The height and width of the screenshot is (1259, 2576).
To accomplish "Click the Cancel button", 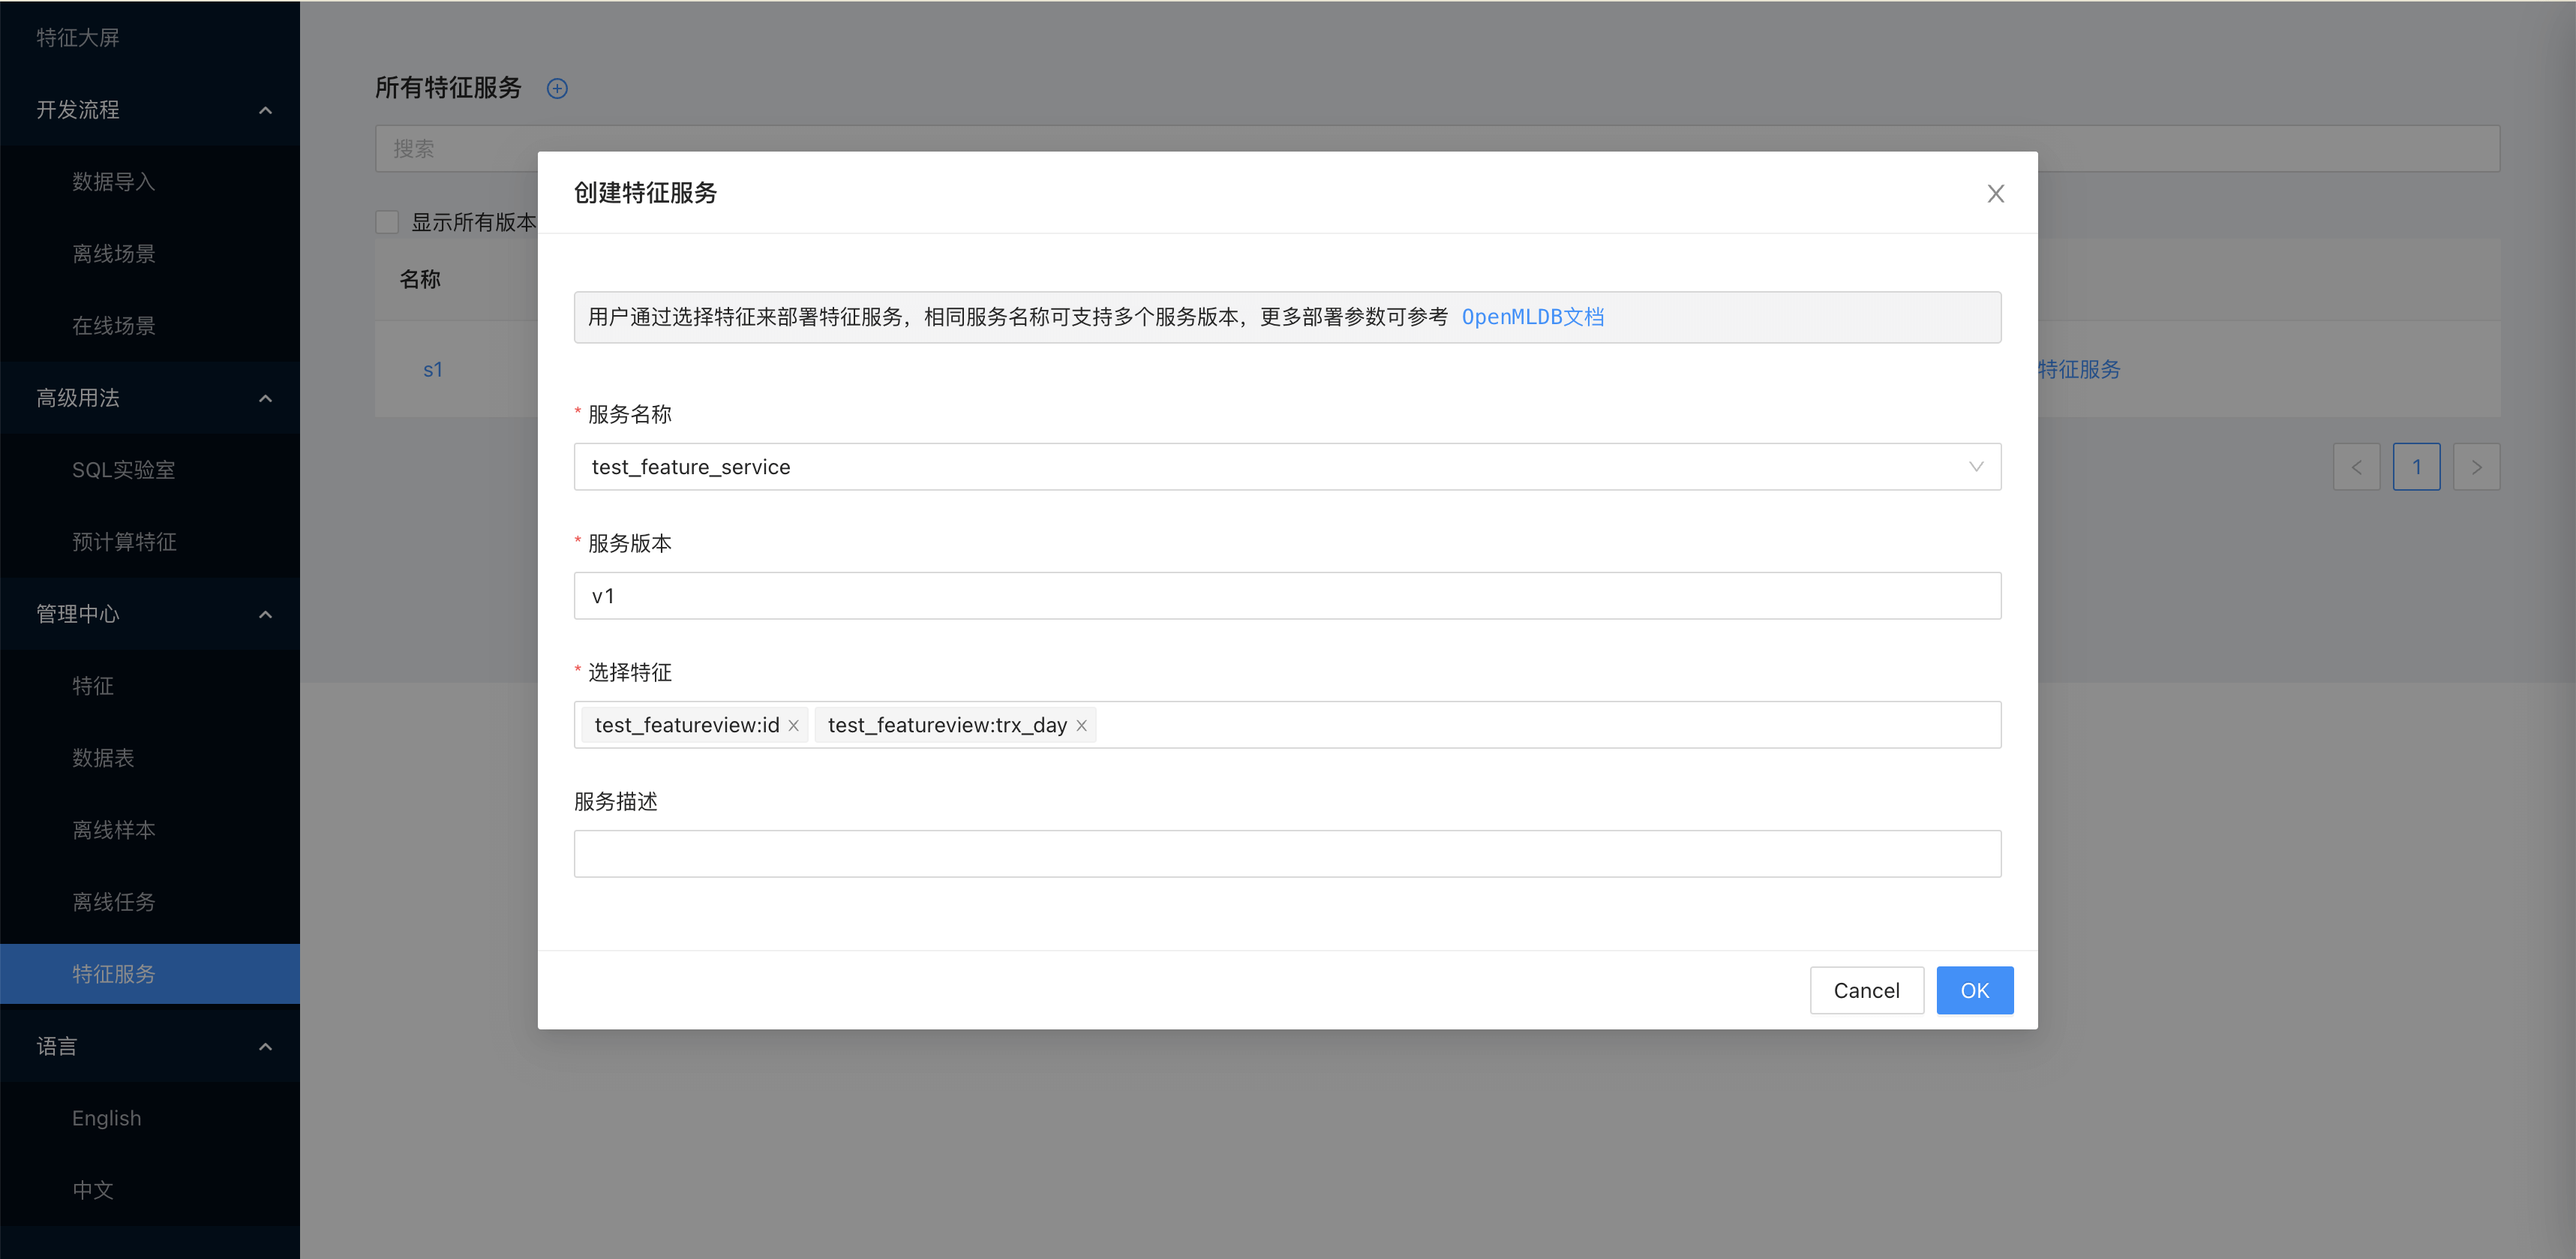I will (x=1866, y=990).
